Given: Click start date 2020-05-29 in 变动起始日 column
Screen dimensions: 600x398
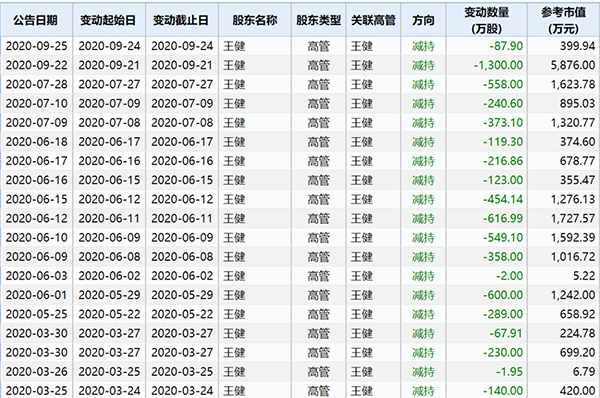Looking at the screenshot, I should coord(109,295).
